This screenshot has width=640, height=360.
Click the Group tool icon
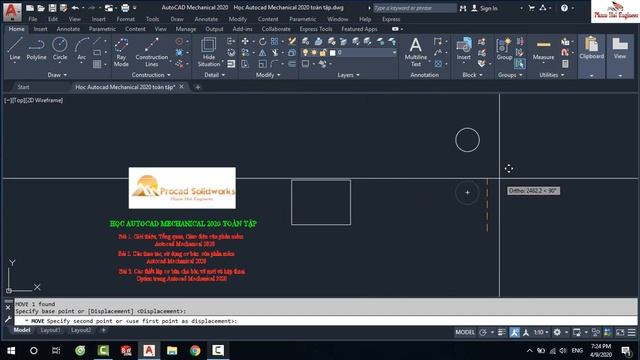click(504, 49)
